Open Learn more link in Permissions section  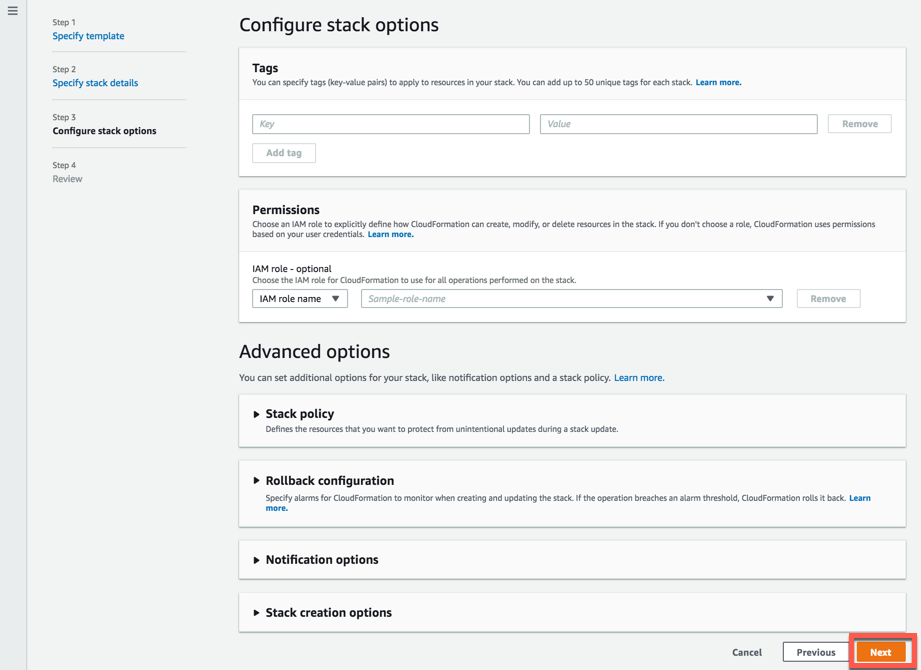coord(390,234)
